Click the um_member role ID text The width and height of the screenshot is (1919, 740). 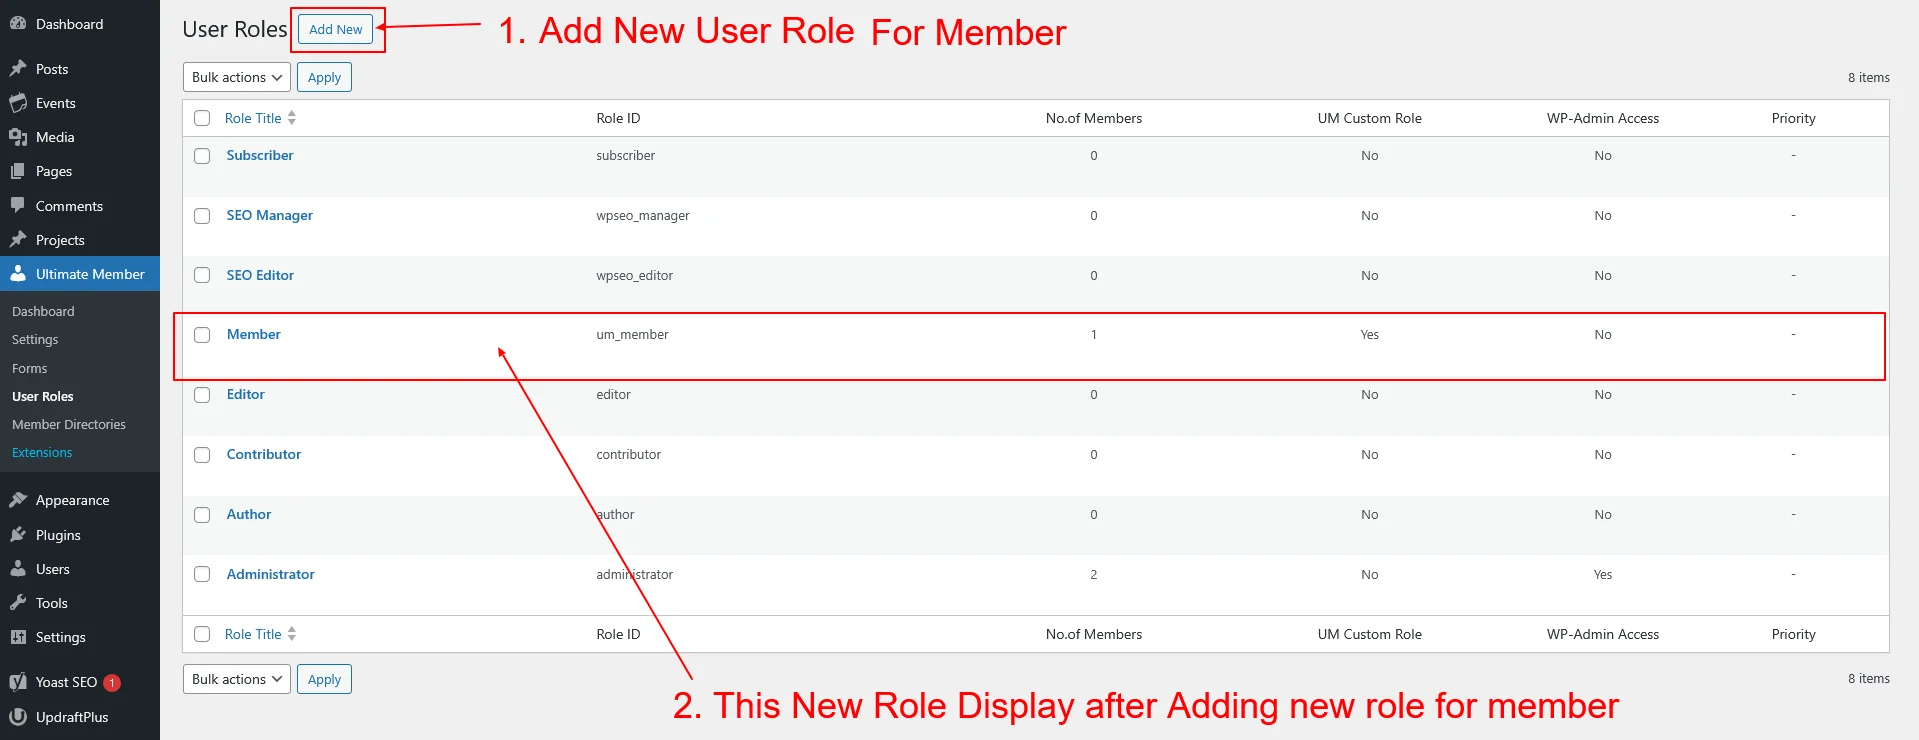click(632, 335)
